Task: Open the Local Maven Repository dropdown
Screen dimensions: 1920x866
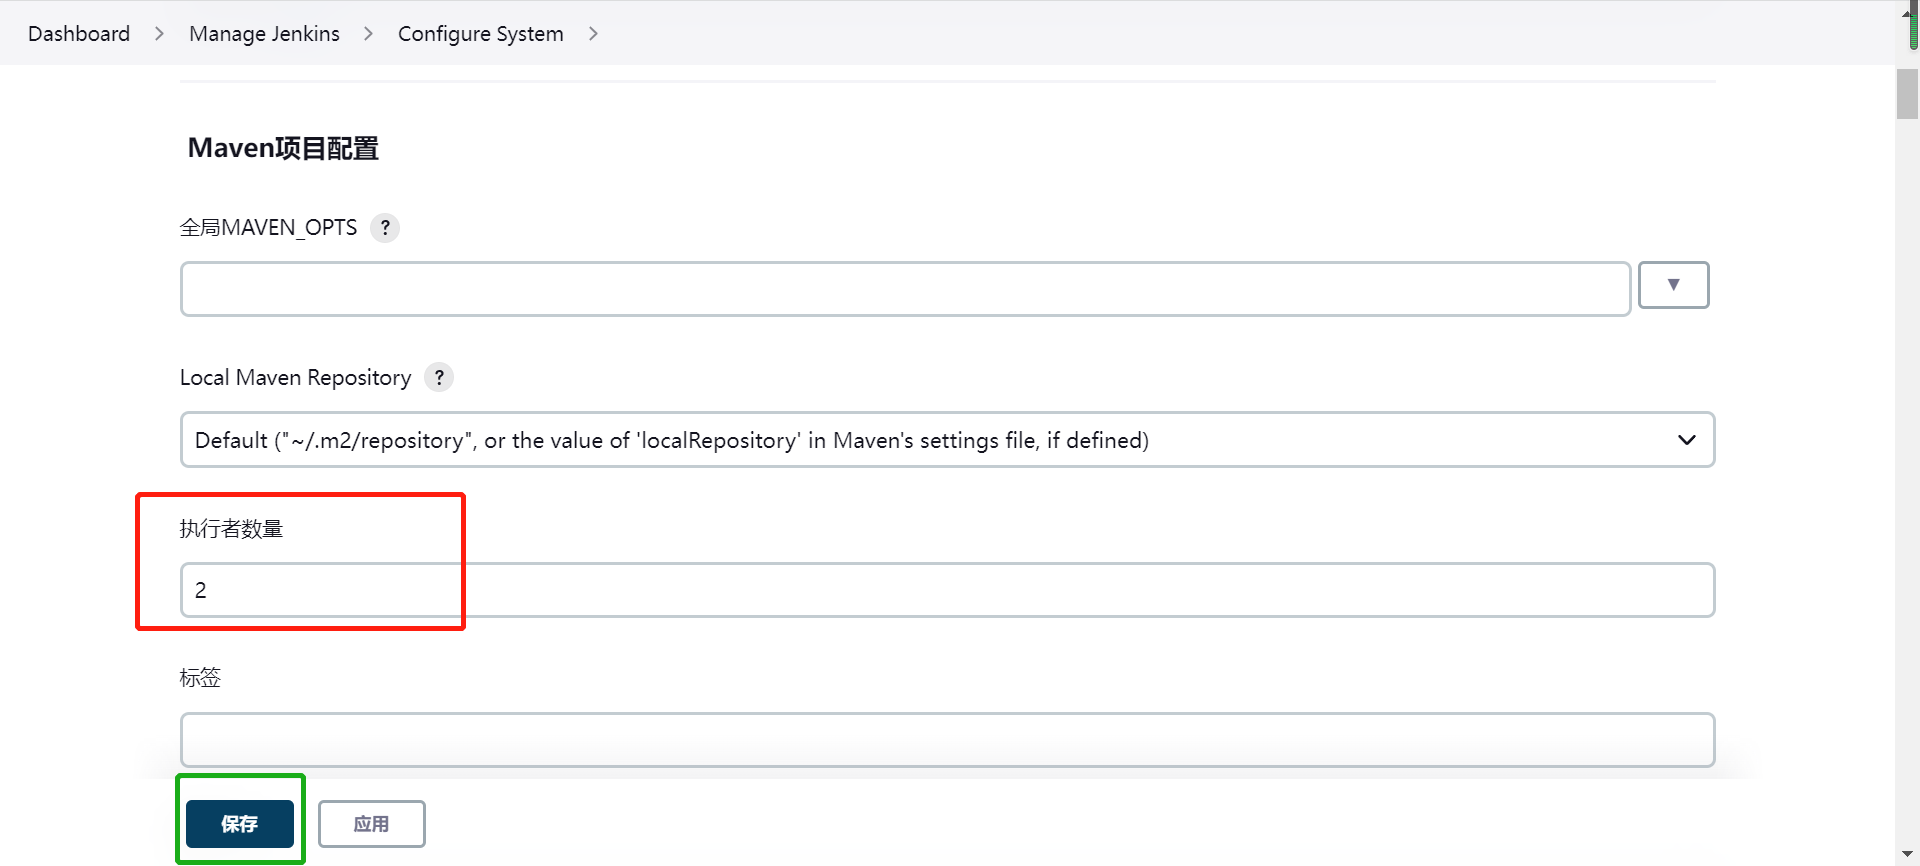Action: [x=946, y=440]
